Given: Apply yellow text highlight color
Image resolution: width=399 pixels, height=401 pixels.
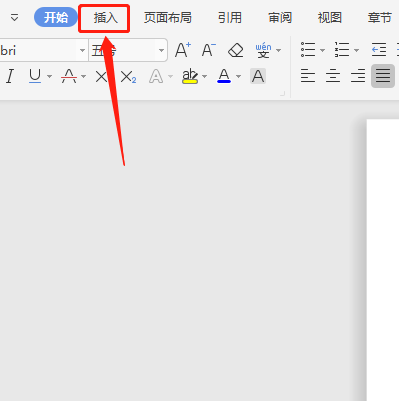Looking at the screenshot, I should tap(190, 76).
